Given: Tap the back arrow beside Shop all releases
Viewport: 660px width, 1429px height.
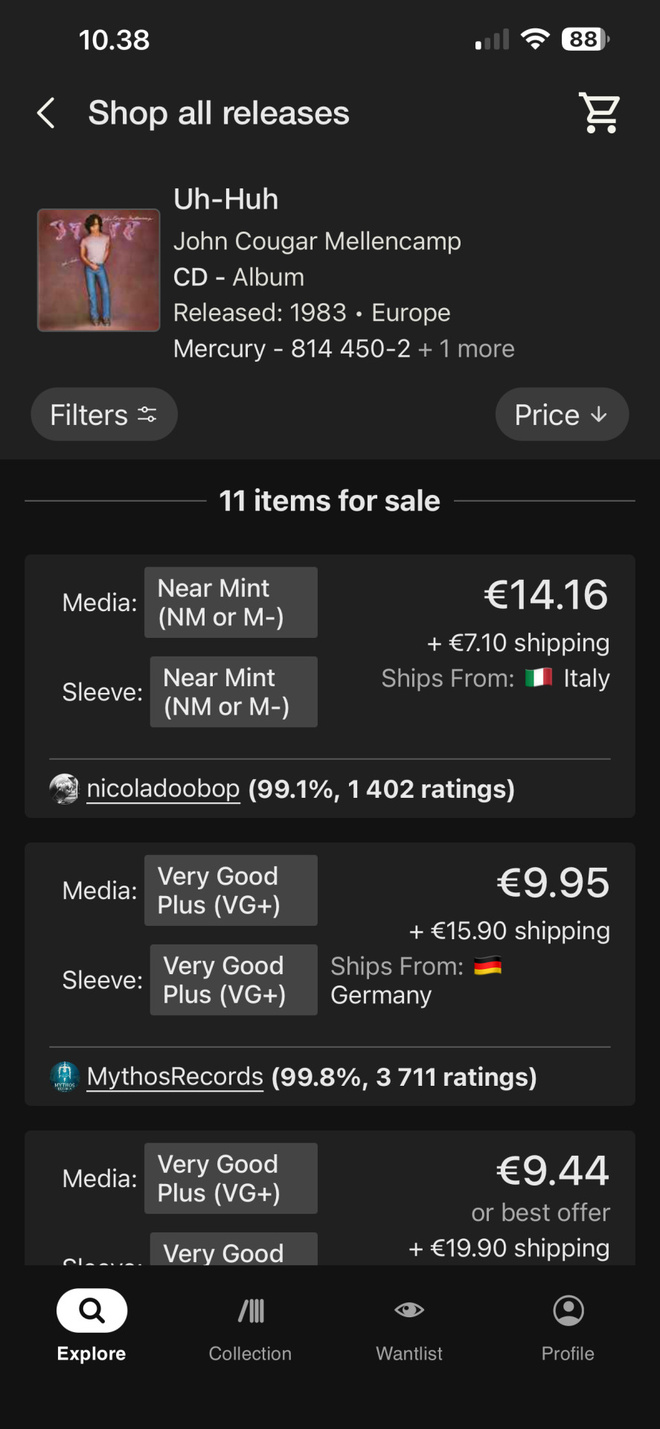Looking at the screenshot, I should (x=46, y=113).
